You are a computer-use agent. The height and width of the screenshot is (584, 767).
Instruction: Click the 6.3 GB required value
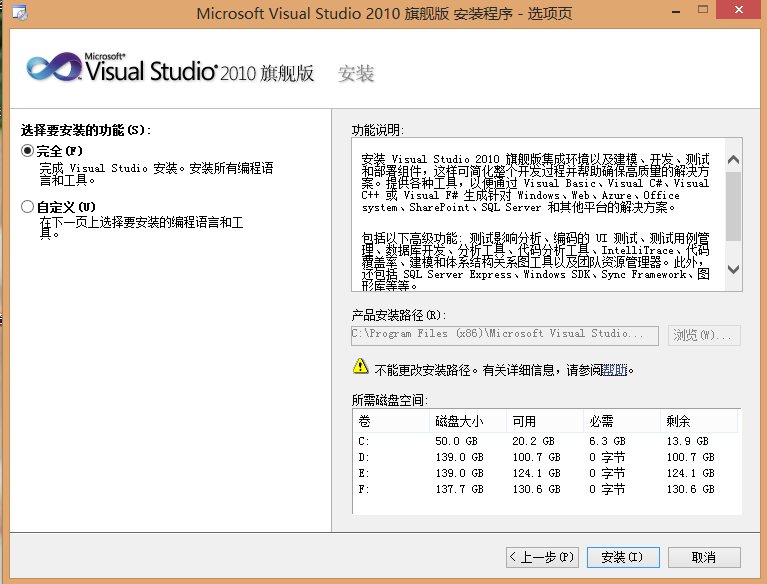607,441
